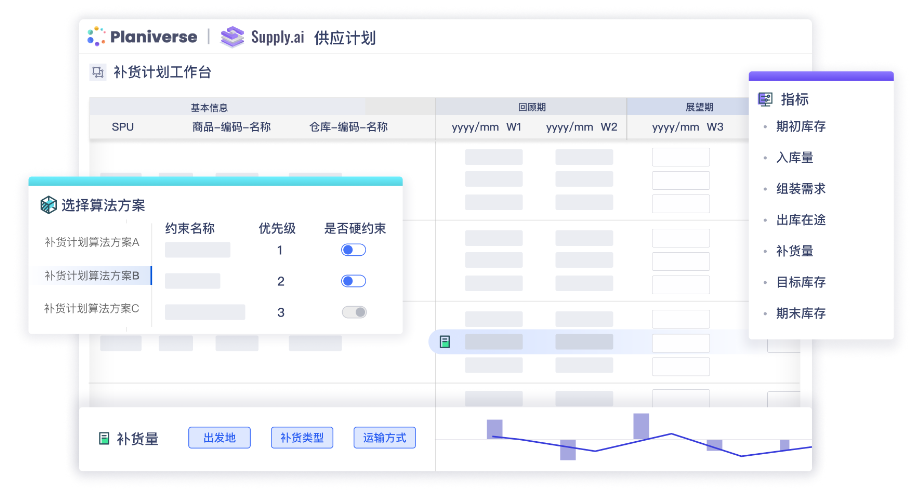This screenshot has height=499, width=922.
Task: Click the Planiverse logo icon
Action: [x=97, y=37]
